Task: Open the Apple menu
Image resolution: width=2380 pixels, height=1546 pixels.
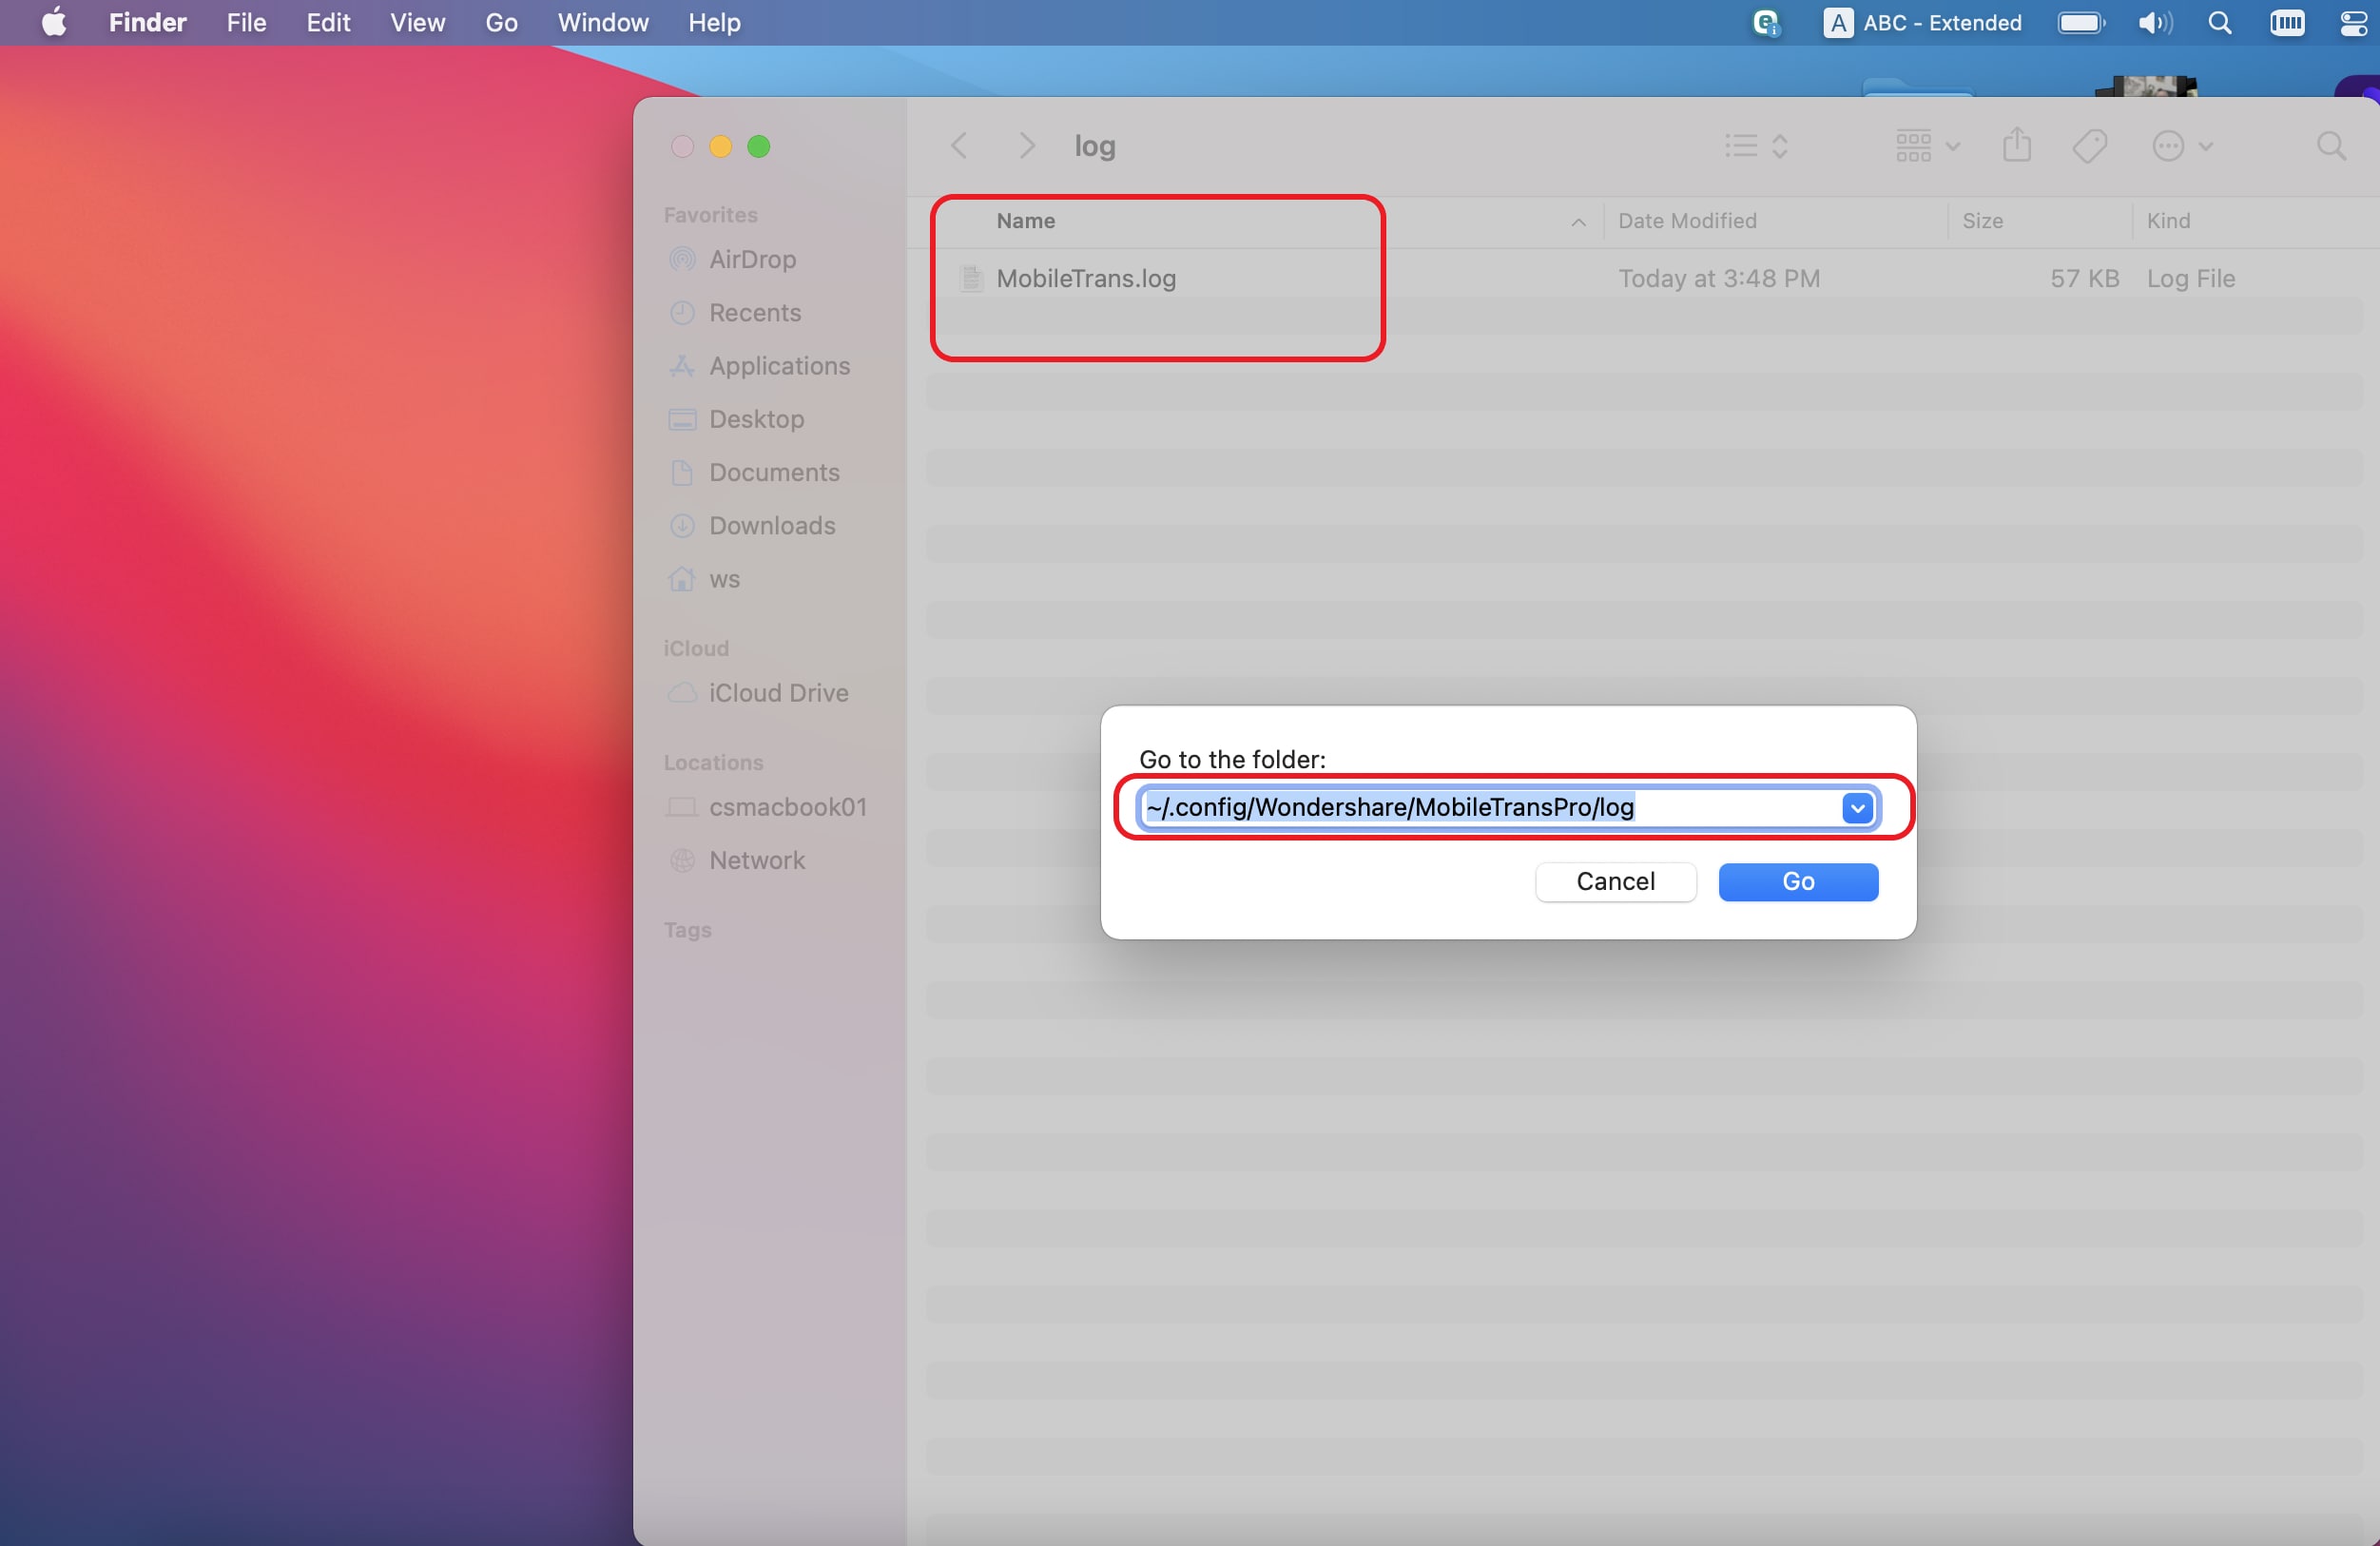Action: 55,22
